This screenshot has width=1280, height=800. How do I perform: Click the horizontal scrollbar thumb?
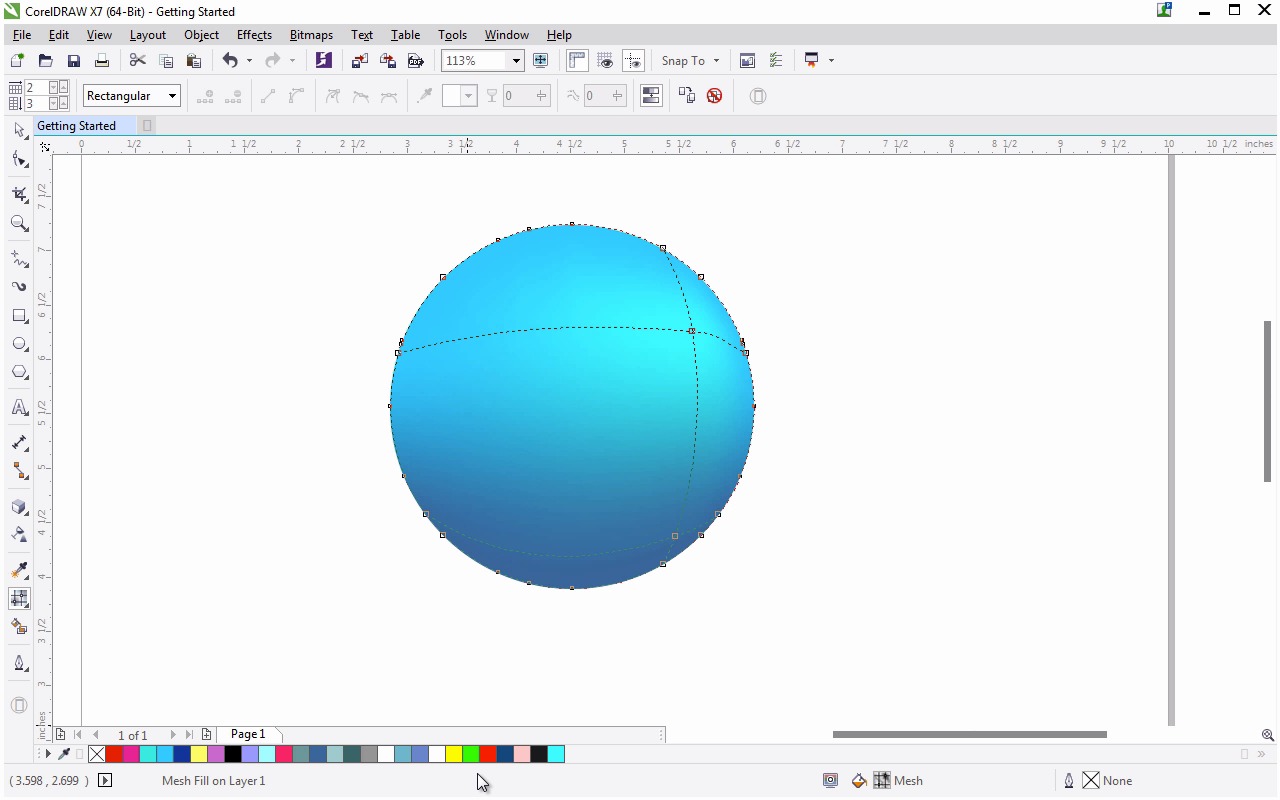coord(969,734)
